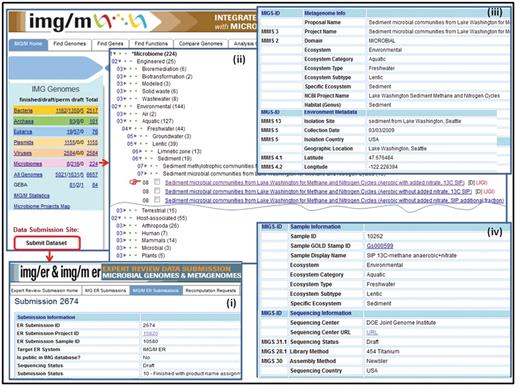Screen dimensions: 520x390
Task: Open the Find Genomes tab
Action: [69, 44]
